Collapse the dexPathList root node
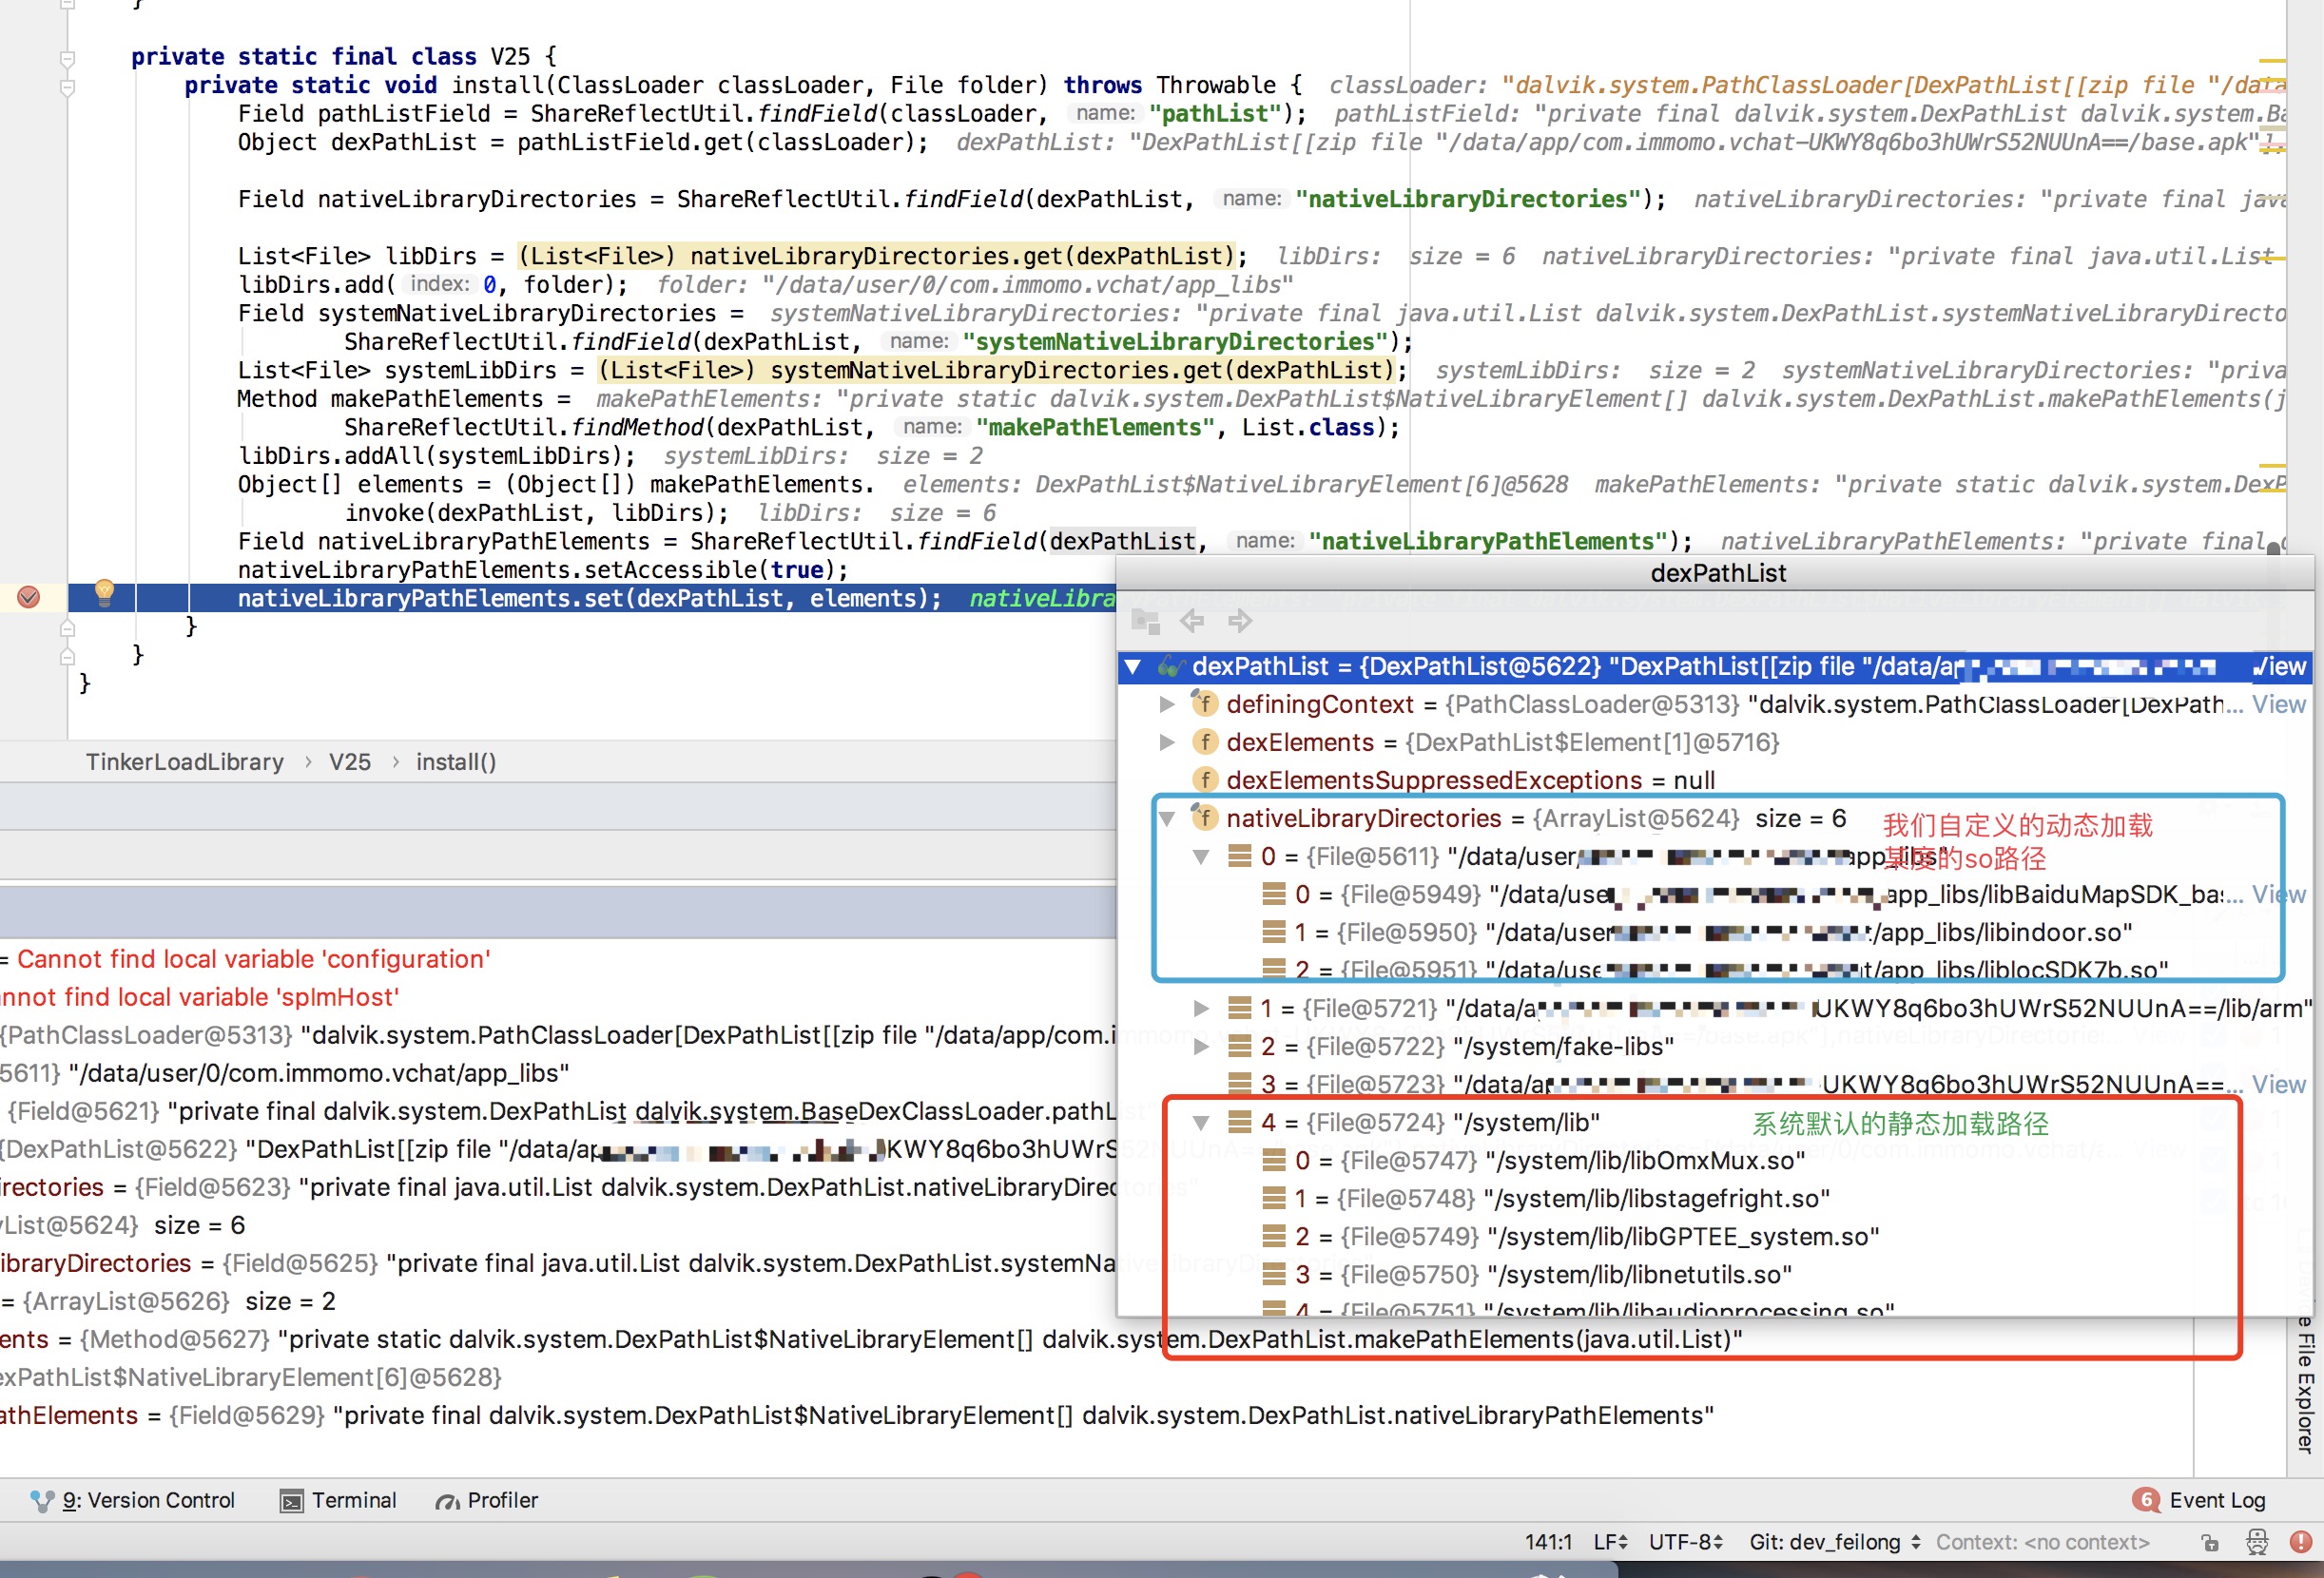Image resolution: width=2324 pixels, height=1578 pixels. tap(1133, 666)
